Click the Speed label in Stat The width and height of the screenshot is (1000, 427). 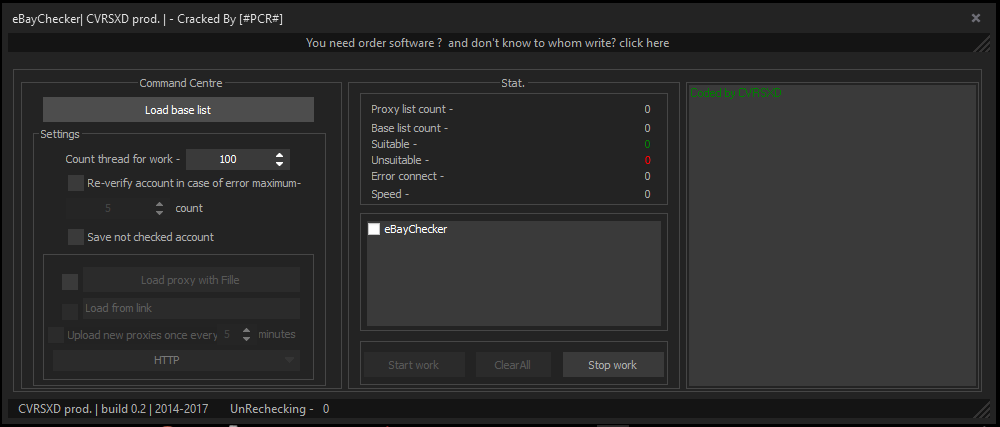coord(390,194)
